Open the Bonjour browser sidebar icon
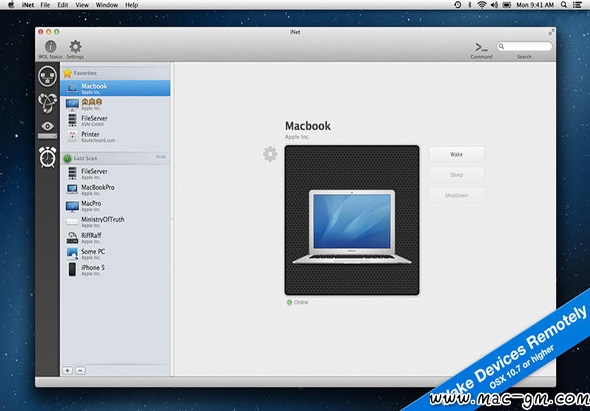Viewport: 590px width, 411px height. click(47, 103)
